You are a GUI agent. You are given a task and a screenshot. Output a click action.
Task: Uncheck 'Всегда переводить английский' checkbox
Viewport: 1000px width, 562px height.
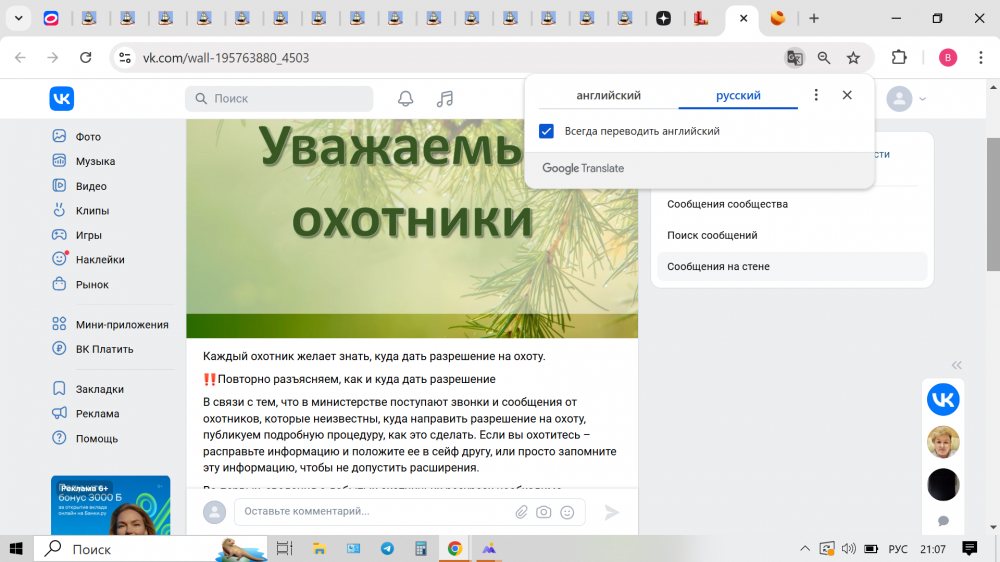click(546, 131)
